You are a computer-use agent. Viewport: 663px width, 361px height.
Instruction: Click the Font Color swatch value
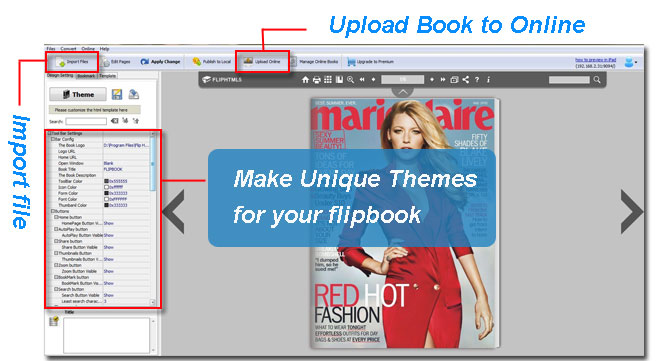[116, 199]
